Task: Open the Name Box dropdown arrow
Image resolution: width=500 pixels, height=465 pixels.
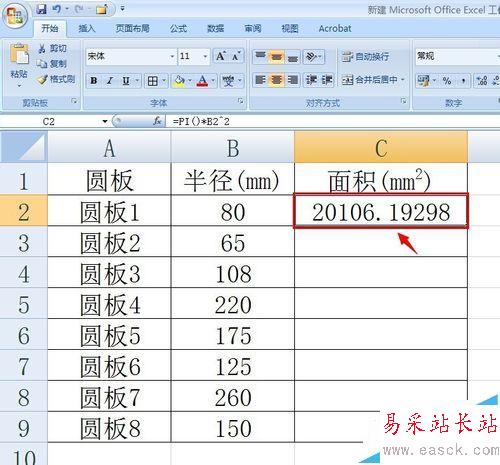Action: coord(105,121)
